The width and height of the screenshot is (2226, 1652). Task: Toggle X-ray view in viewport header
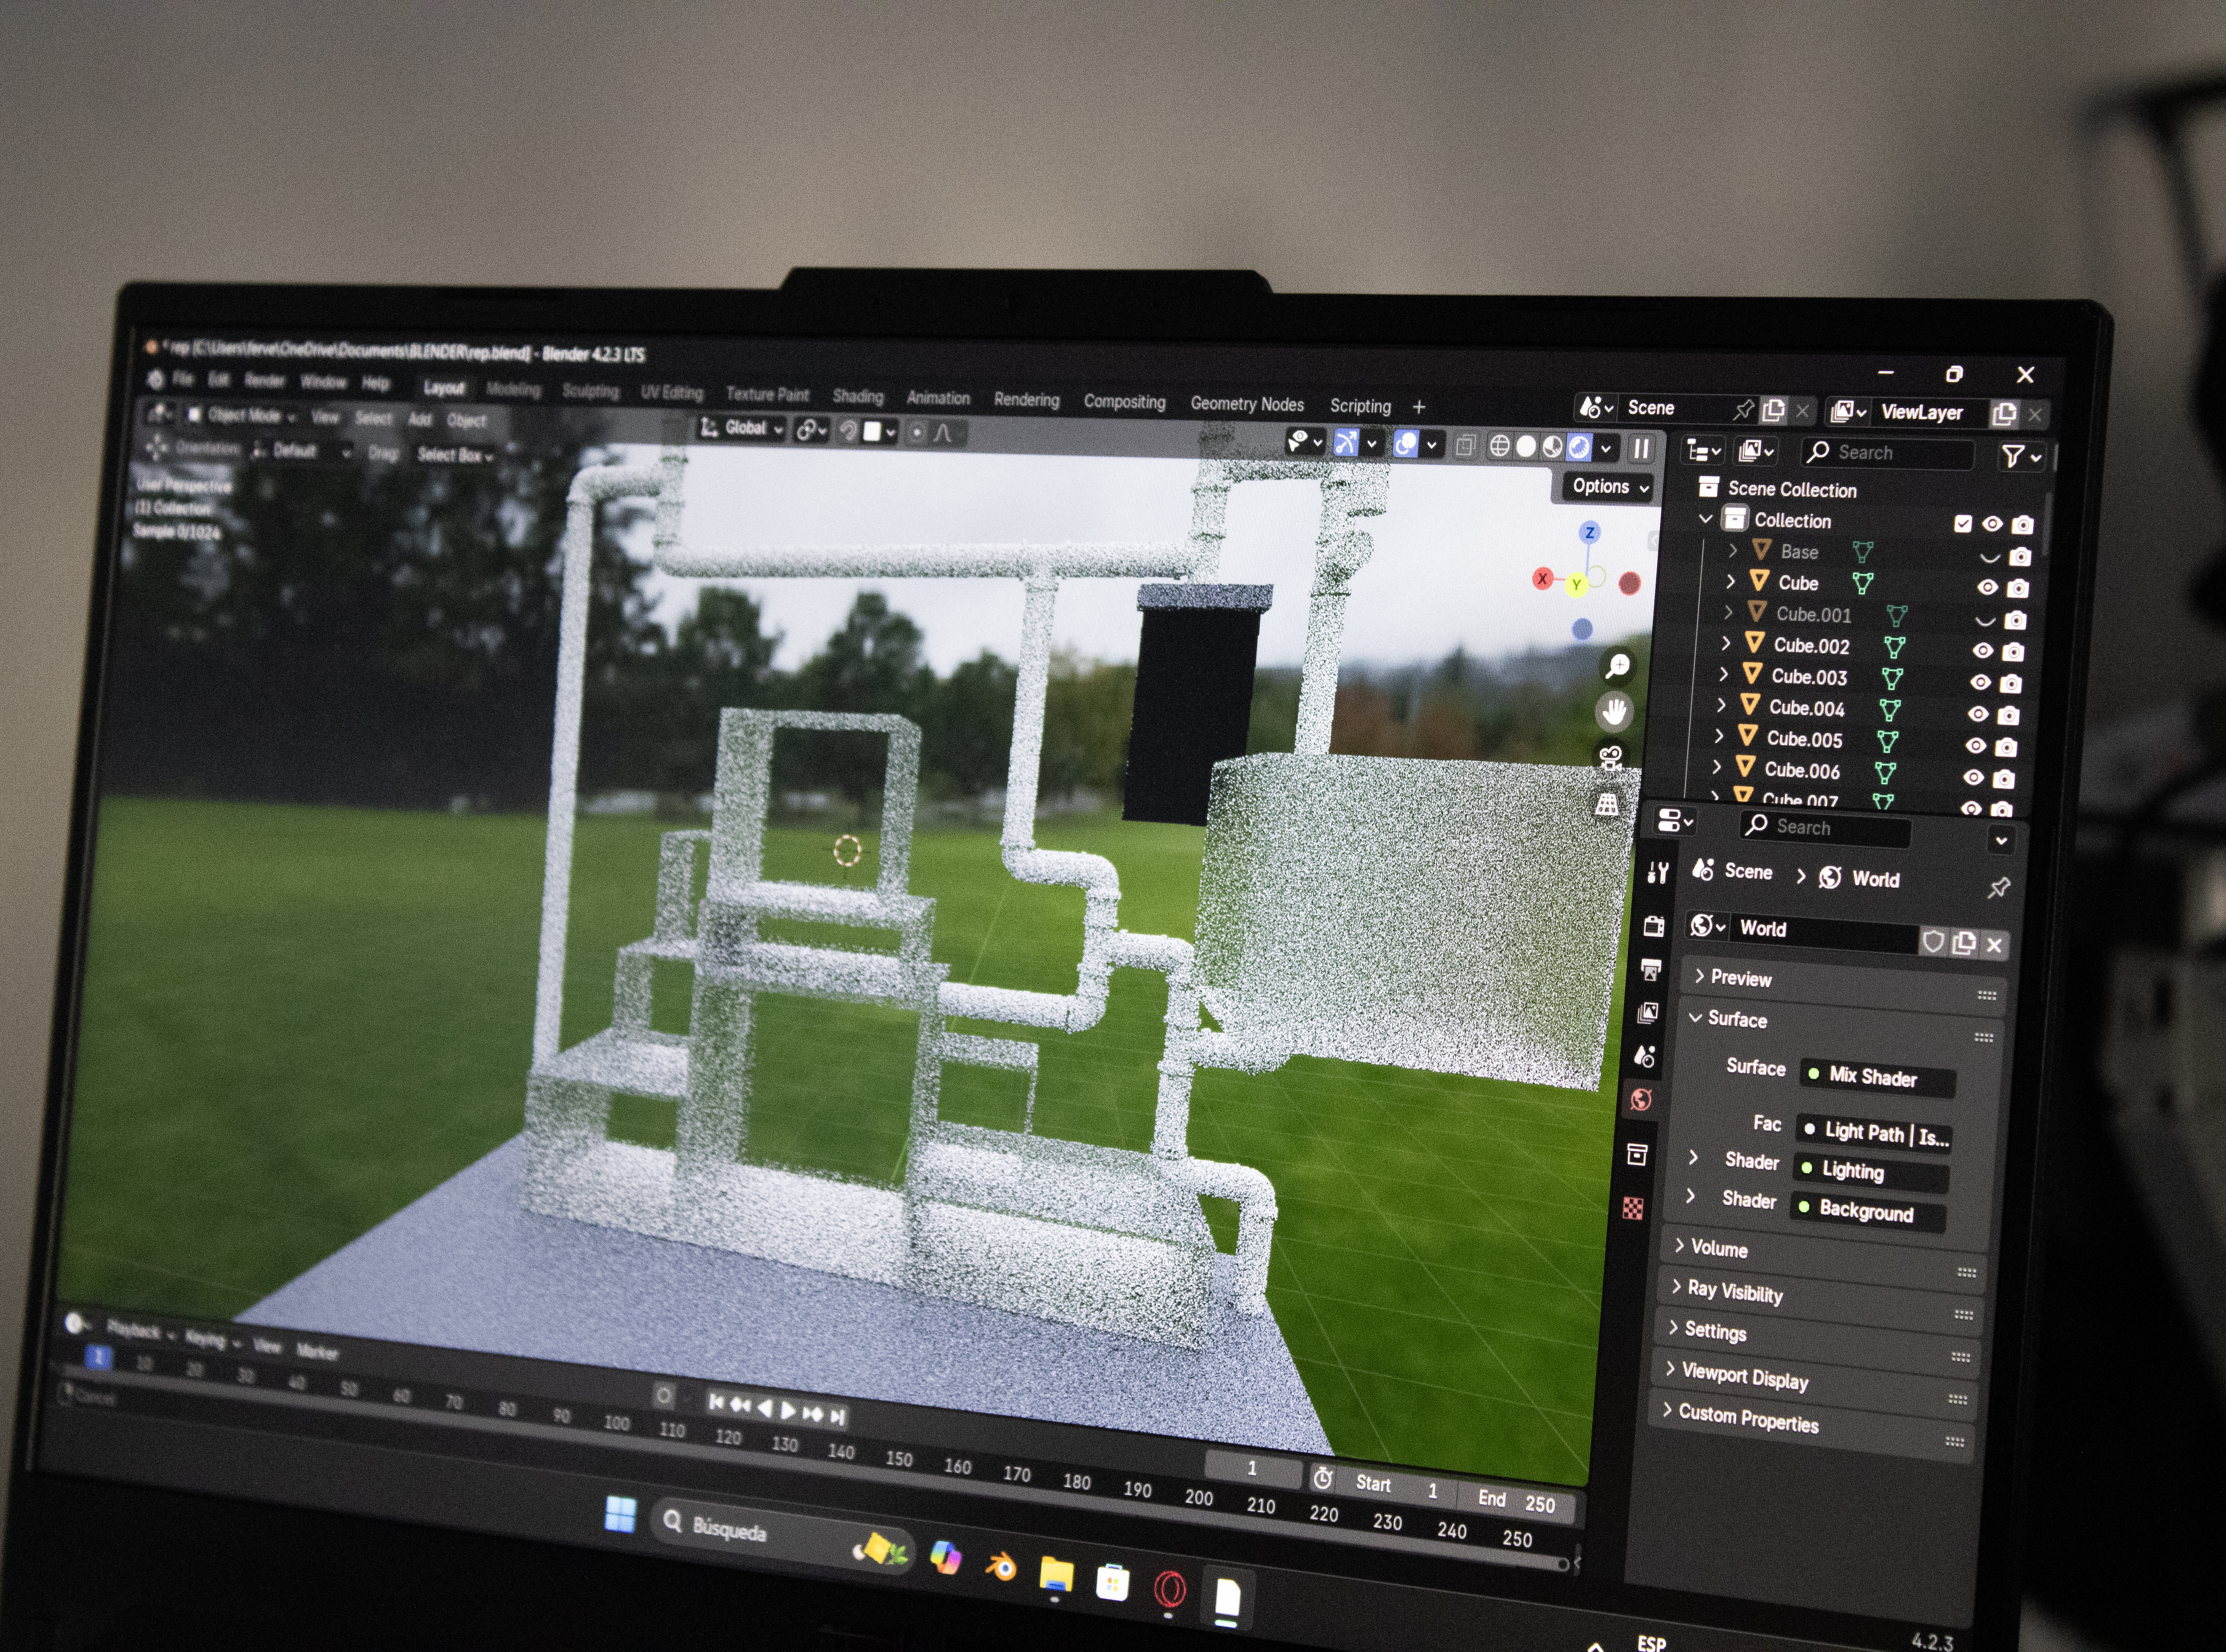[1466, 445]
